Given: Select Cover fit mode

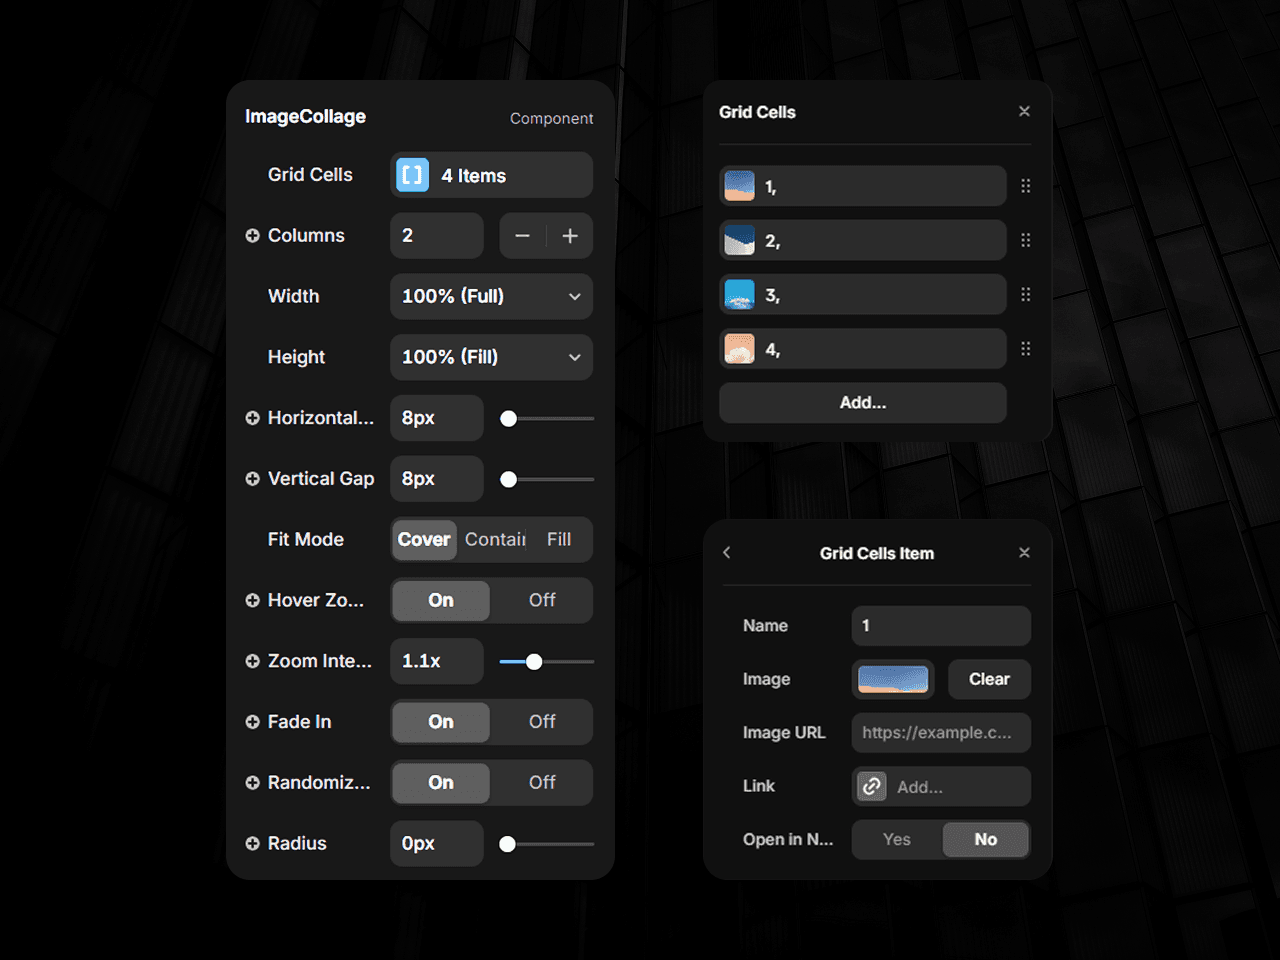Looking at the screenshot, I should coord(424,540).
